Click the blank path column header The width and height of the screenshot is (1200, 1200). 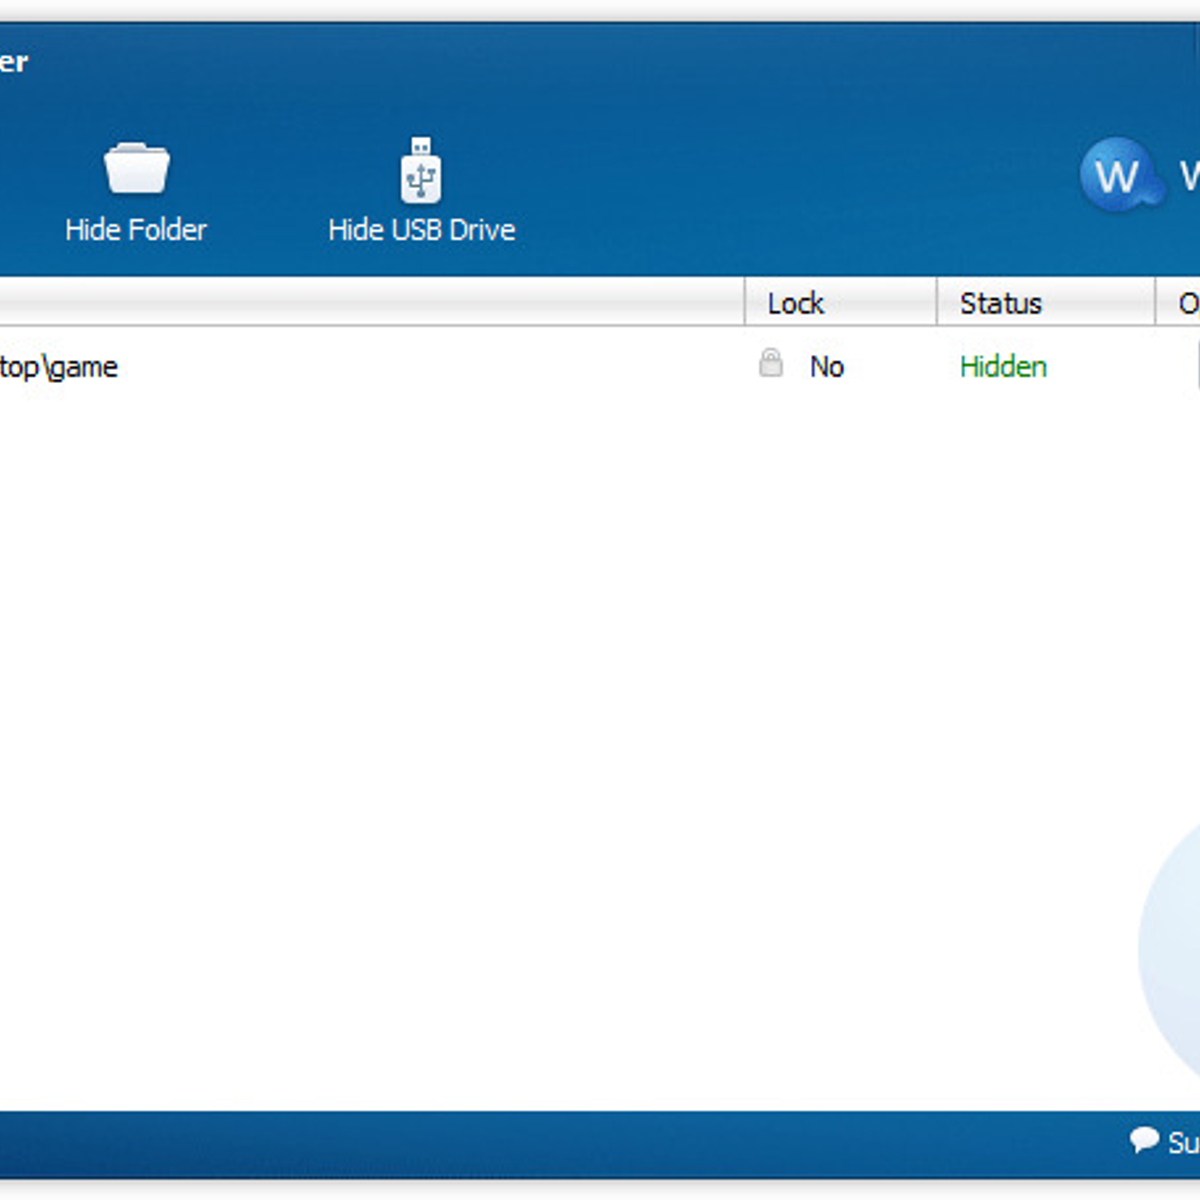pos(370,303)
